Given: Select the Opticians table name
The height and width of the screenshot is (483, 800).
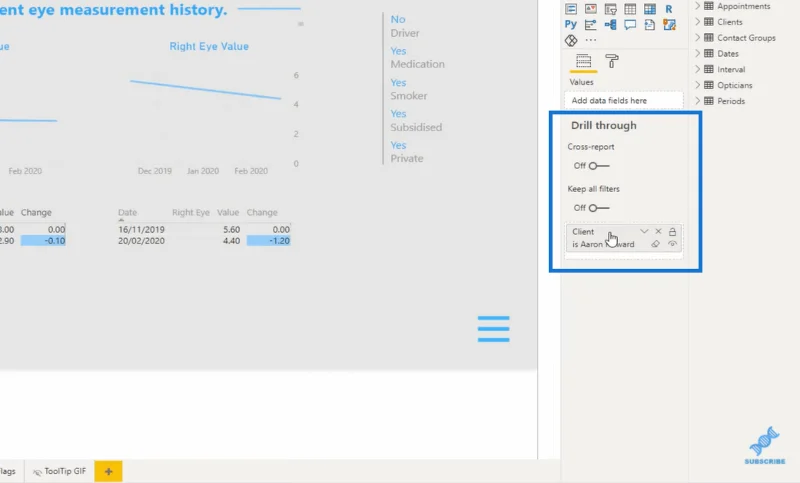Looking at the screenshot, I should (735, 85).
